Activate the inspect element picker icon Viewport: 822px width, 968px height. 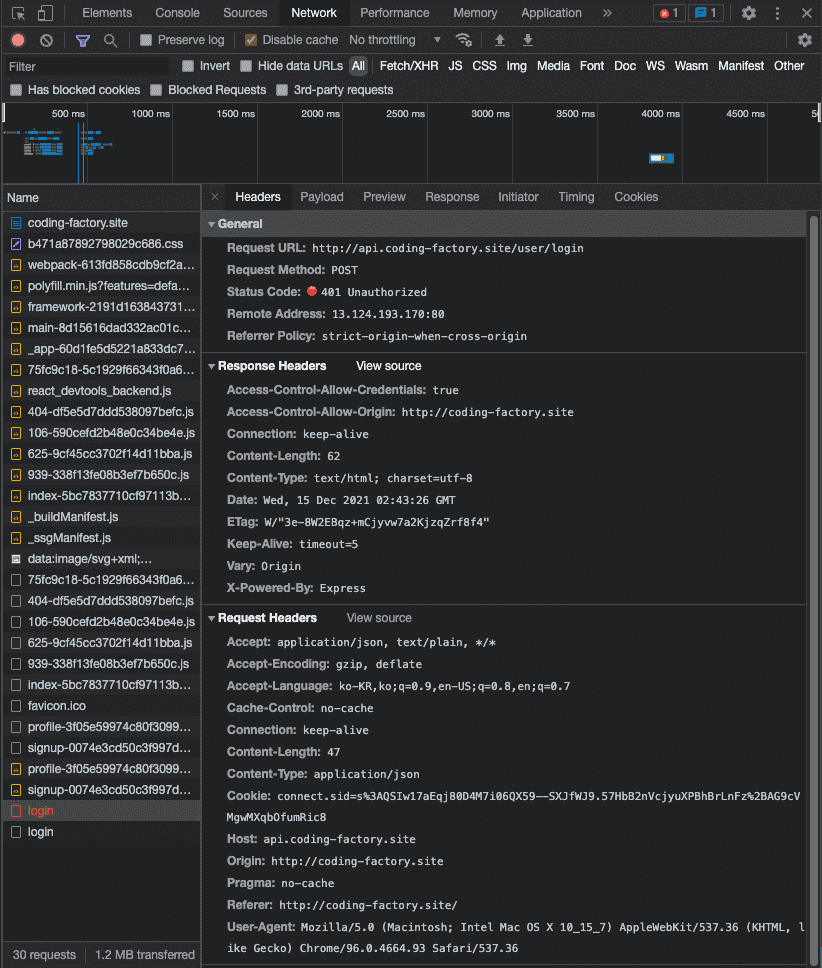pos(19,13)
